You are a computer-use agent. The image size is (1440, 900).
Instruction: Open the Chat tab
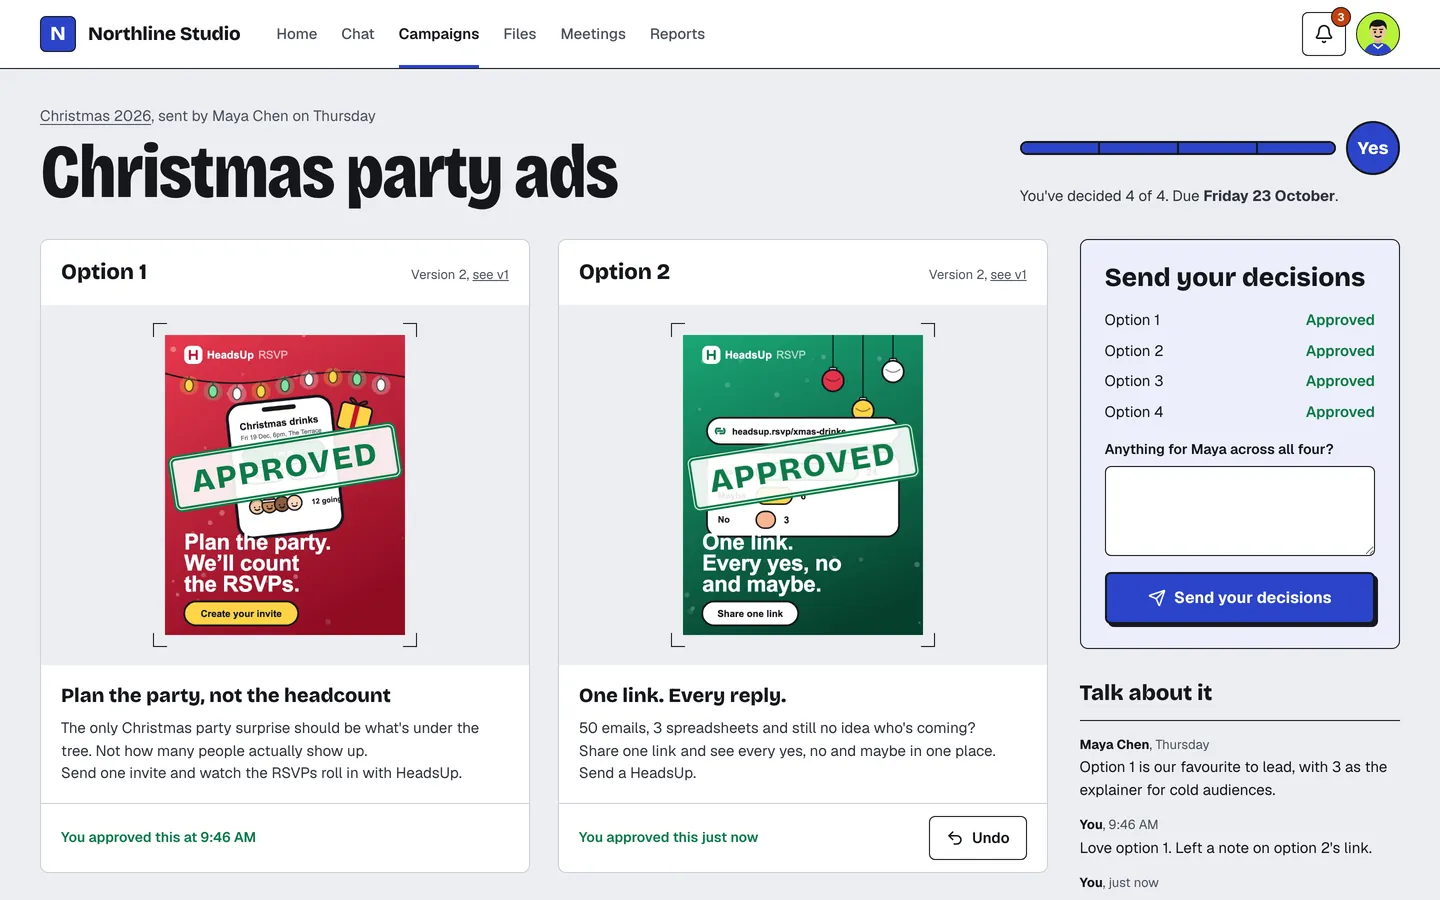click(x=358, y=34)
